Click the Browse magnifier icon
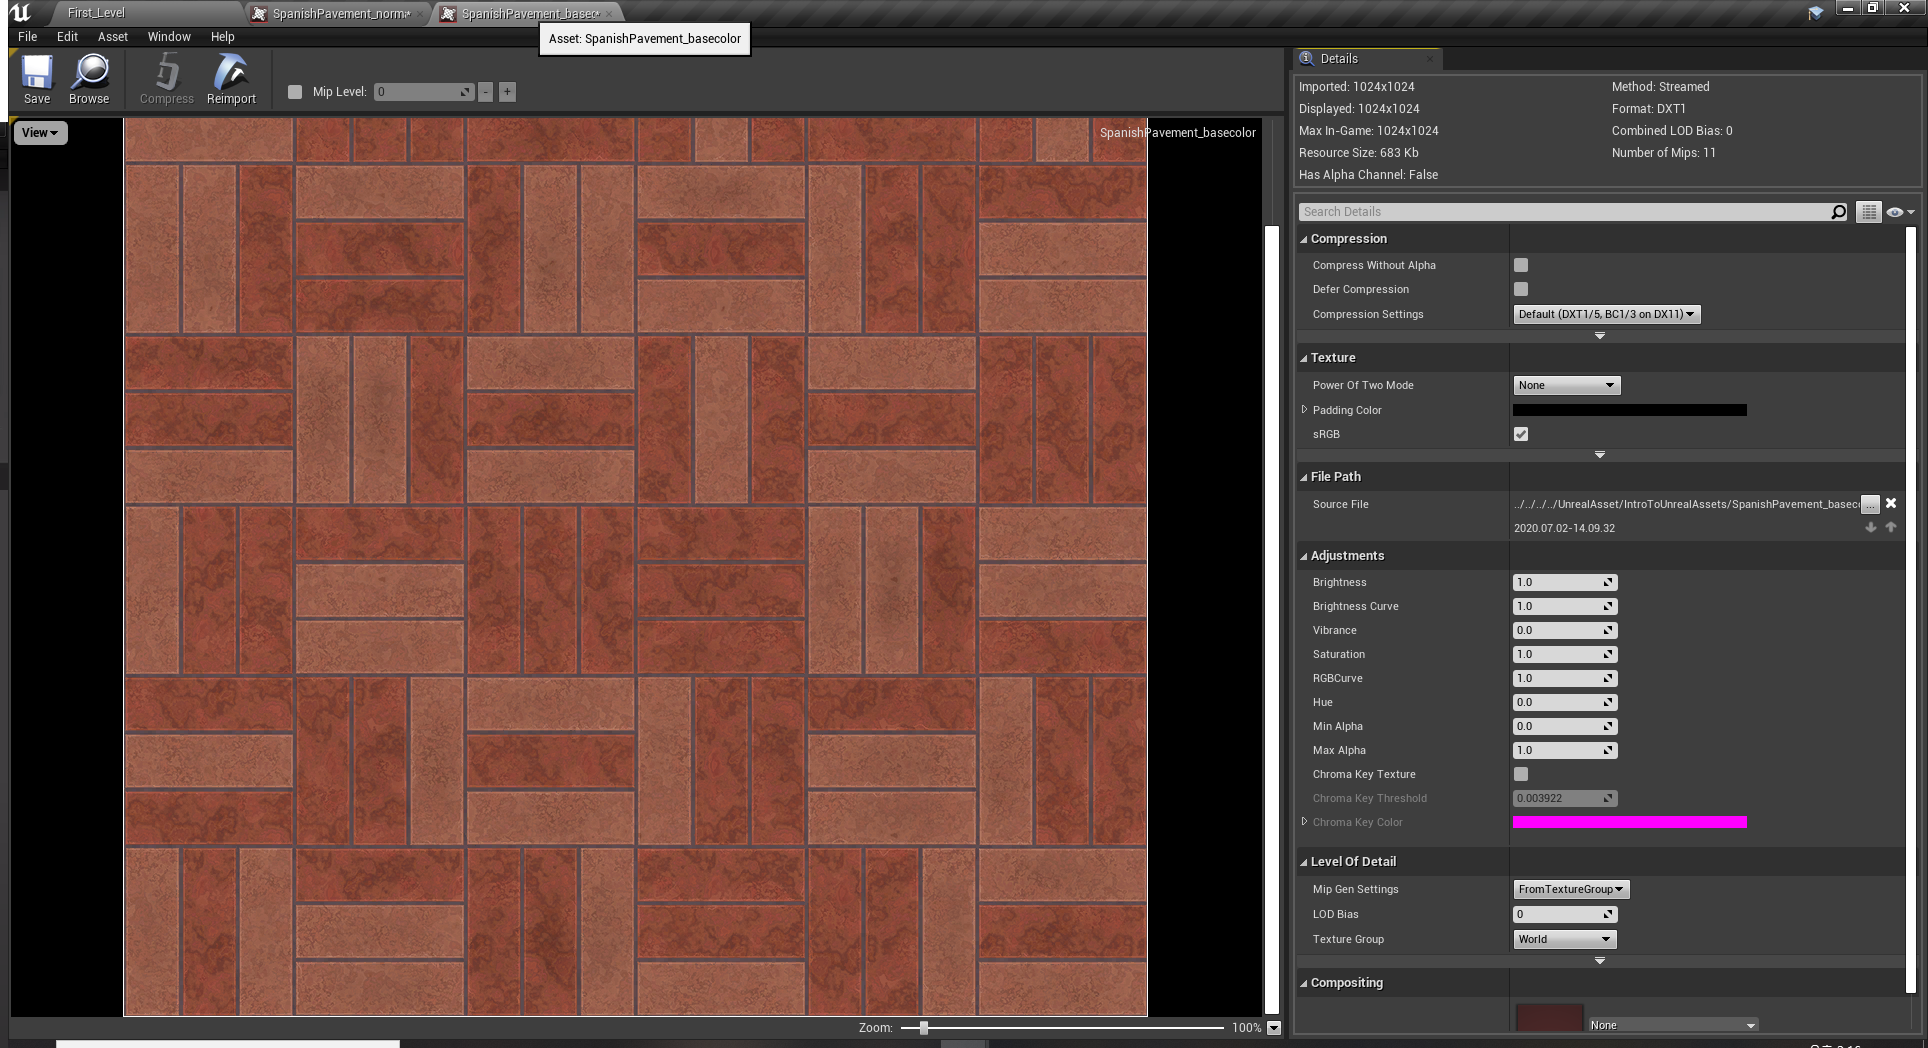Image resolution: width=1928 pixels, height=1048 pixels. pos(89,79)
